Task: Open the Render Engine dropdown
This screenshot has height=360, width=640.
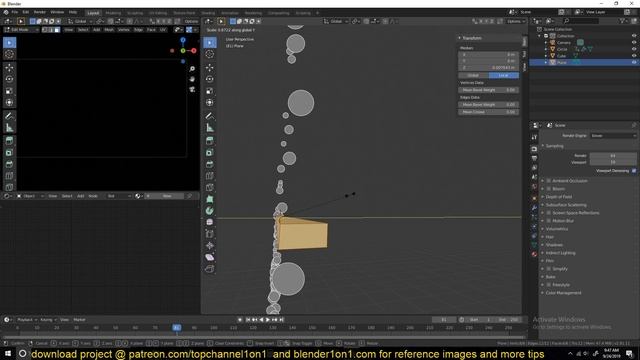Action: pos(613,136)
